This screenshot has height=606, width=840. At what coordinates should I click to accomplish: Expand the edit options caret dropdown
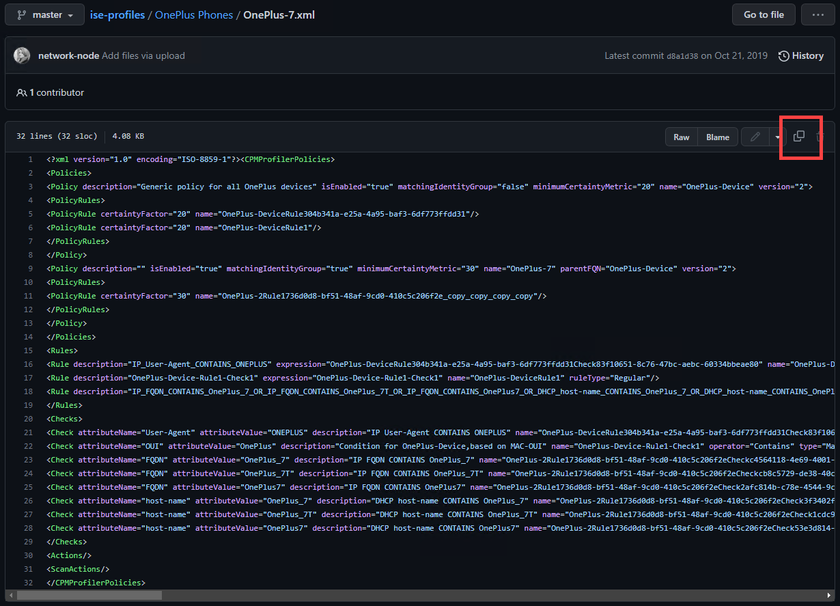[777, 137]
